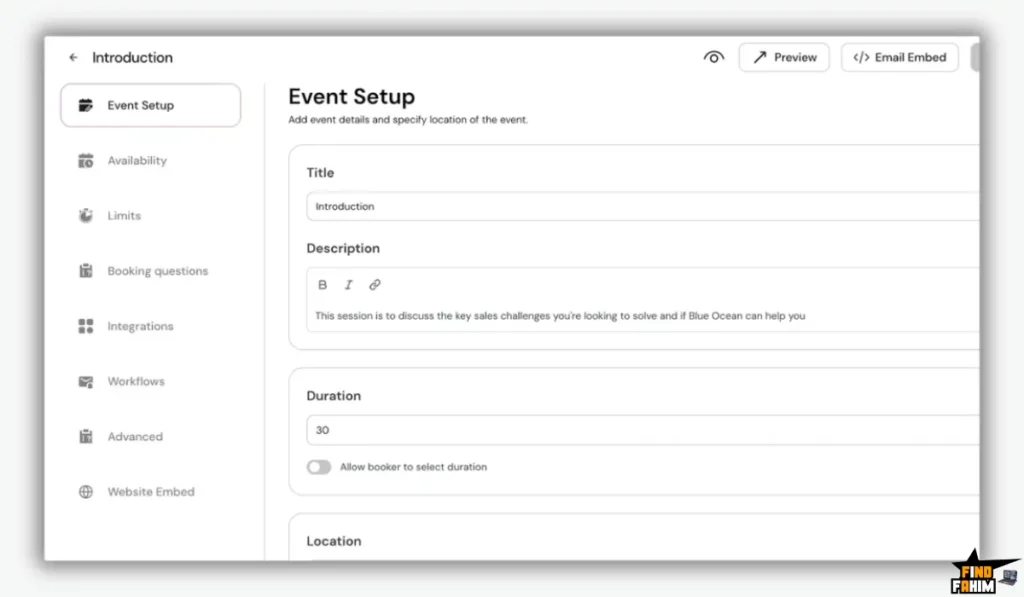Toggle Allow booker to select duration
The width and height of the screenshot is (1024, 597).
coord(319,467)
